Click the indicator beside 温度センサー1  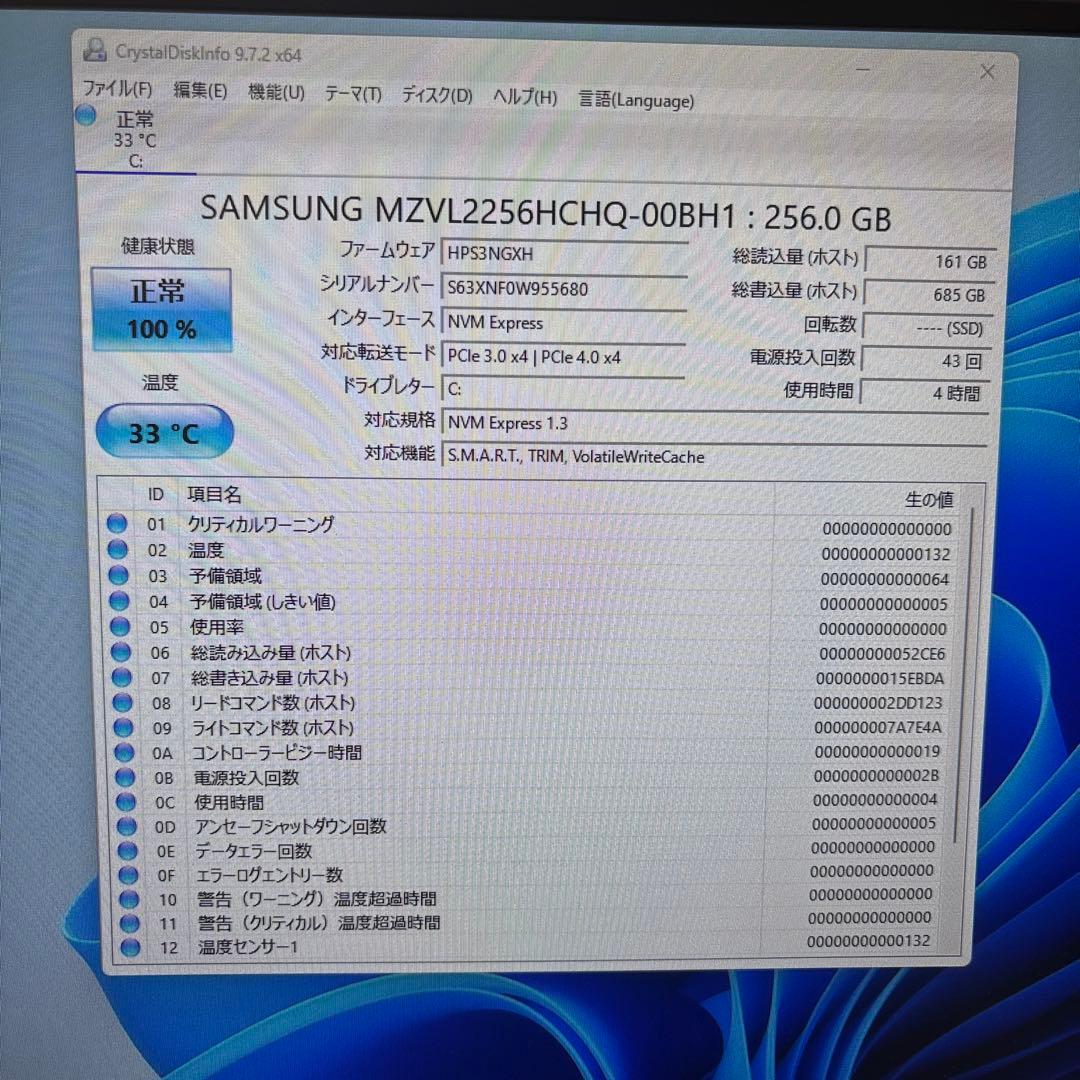tap(118, 947)
